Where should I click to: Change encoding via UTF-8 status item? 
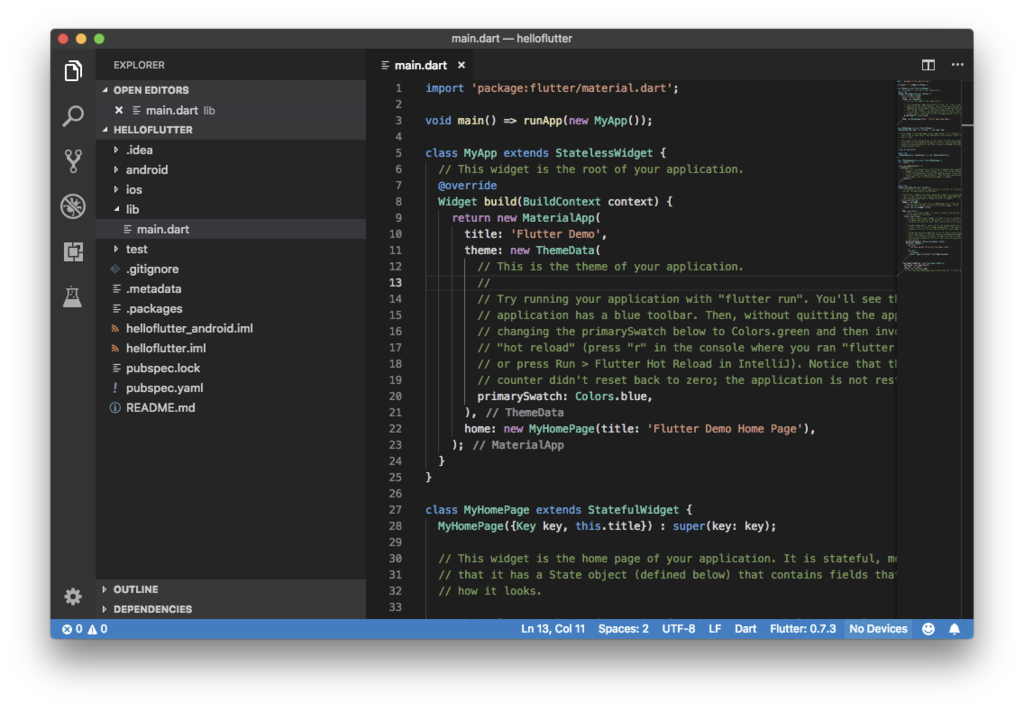678,629
